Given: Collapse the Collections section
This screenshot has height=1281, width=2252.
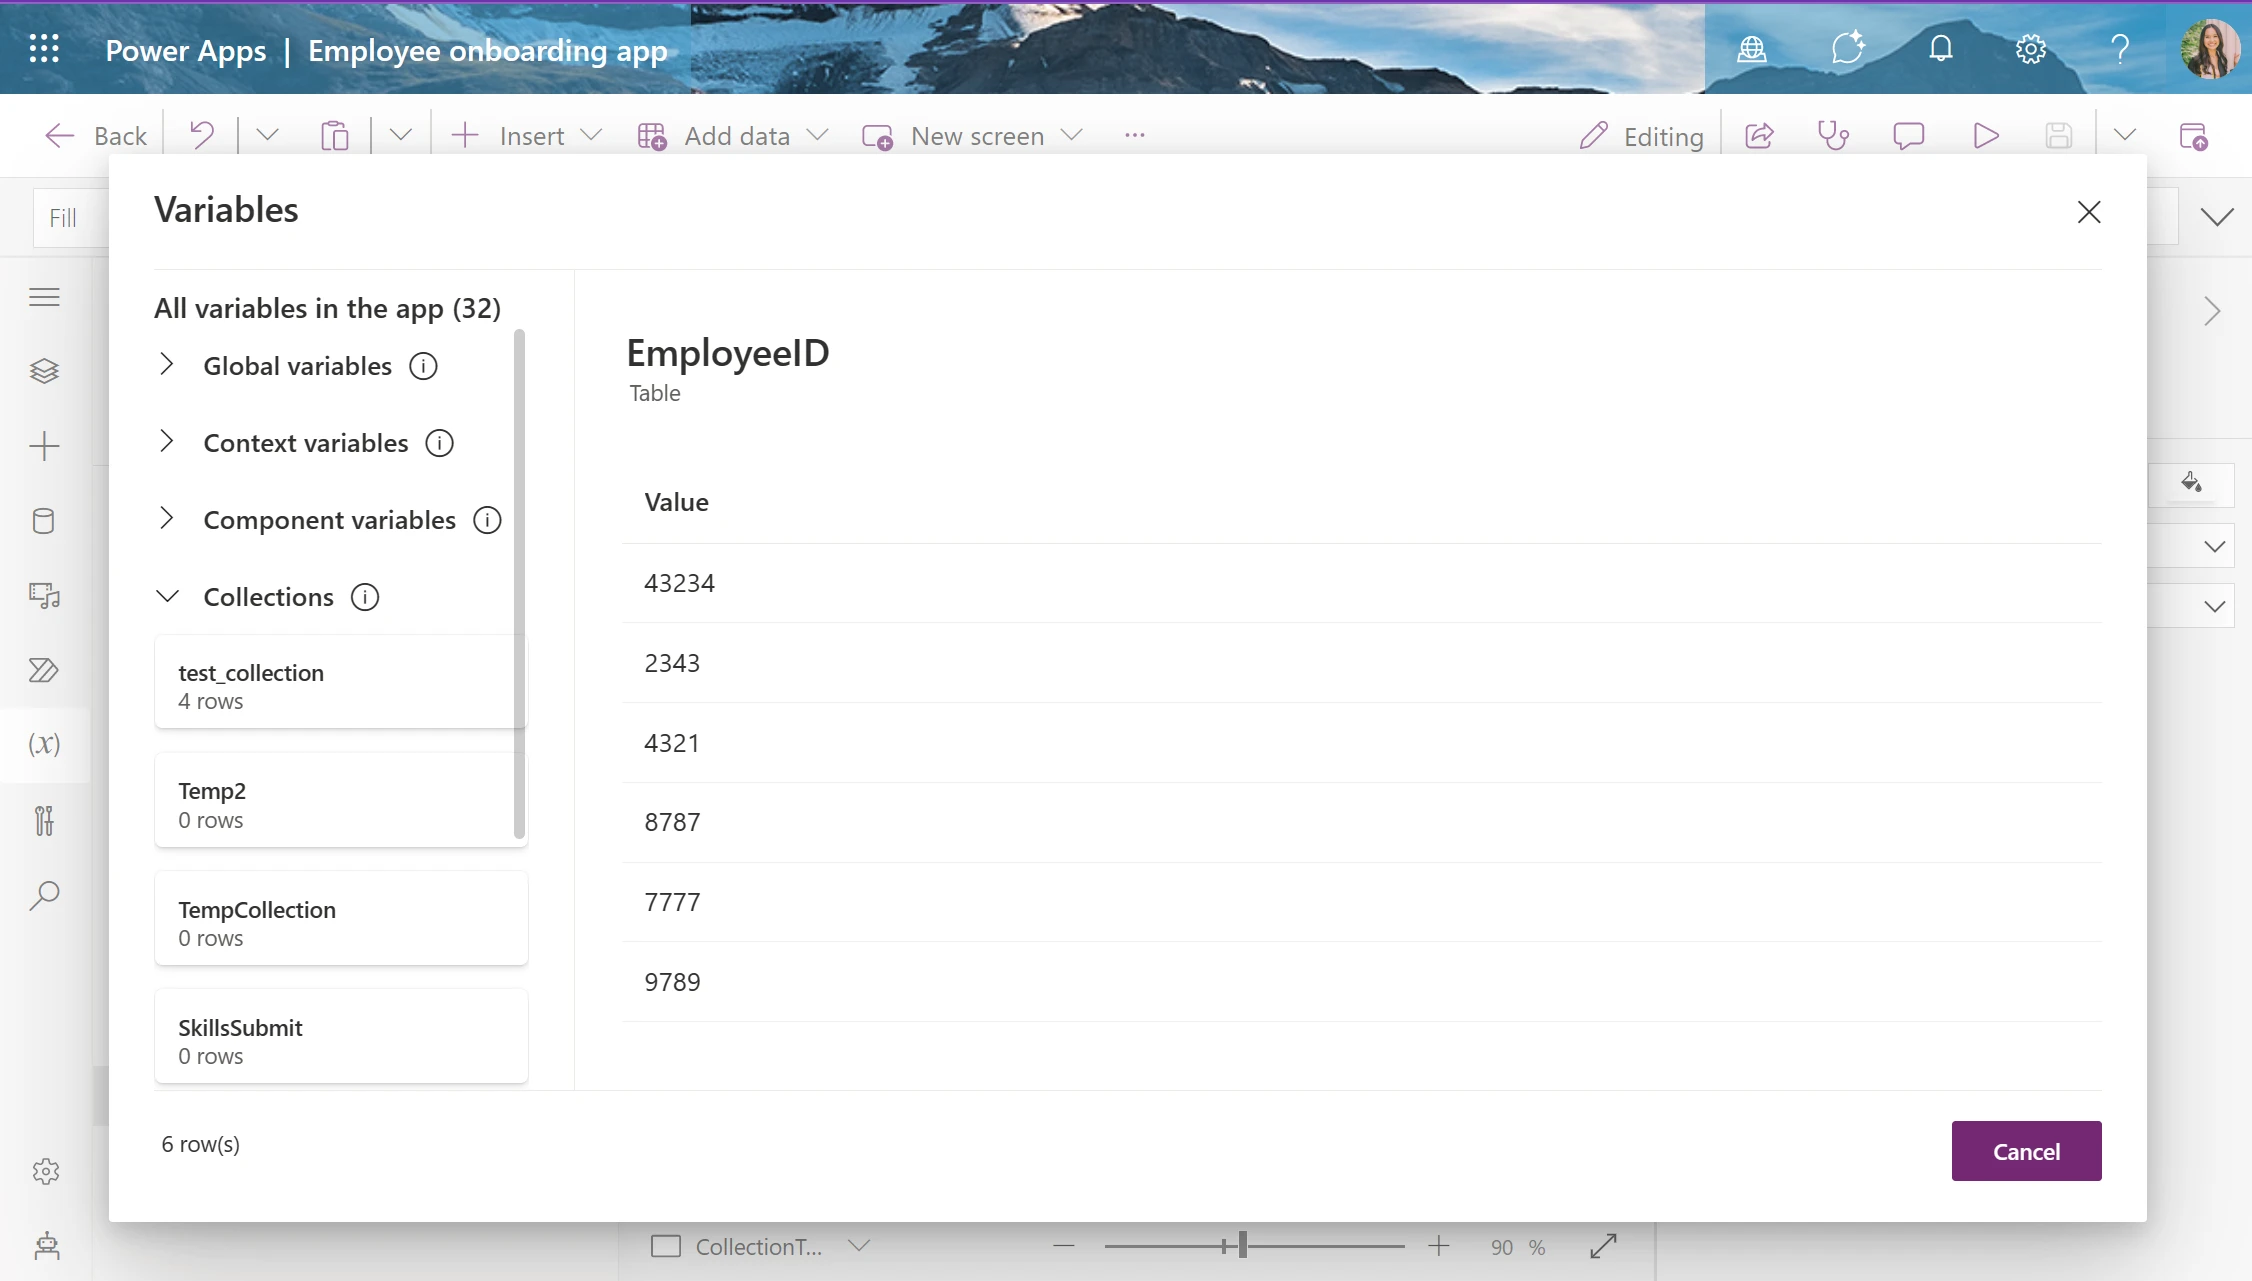Looking at the screenshot, I should [x=167, y=596].
